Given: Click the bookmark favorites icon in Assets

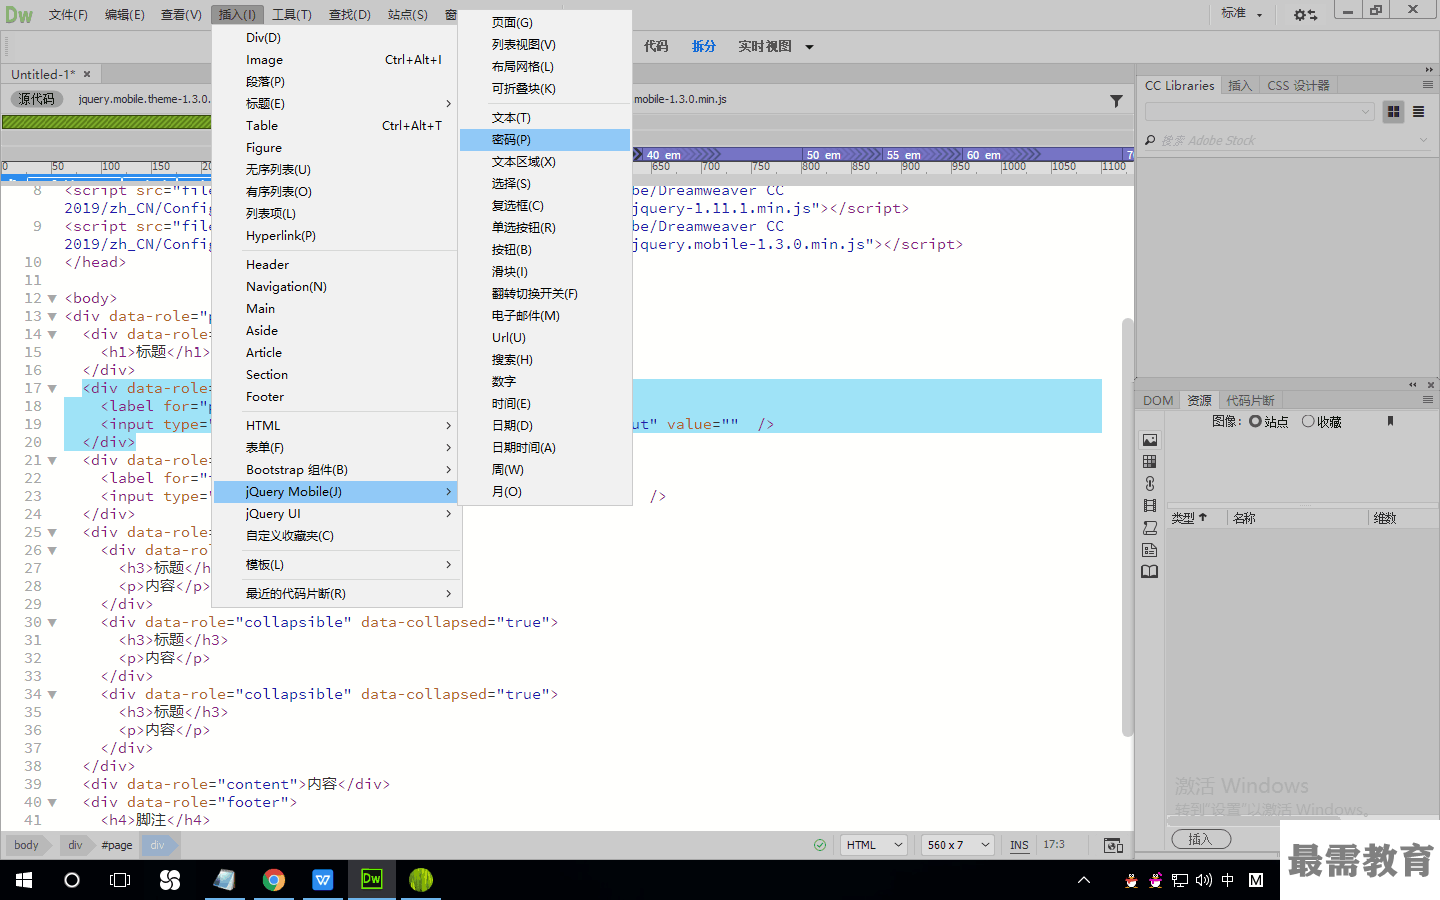Looking at the screenshot, I should coord(1390,421).
